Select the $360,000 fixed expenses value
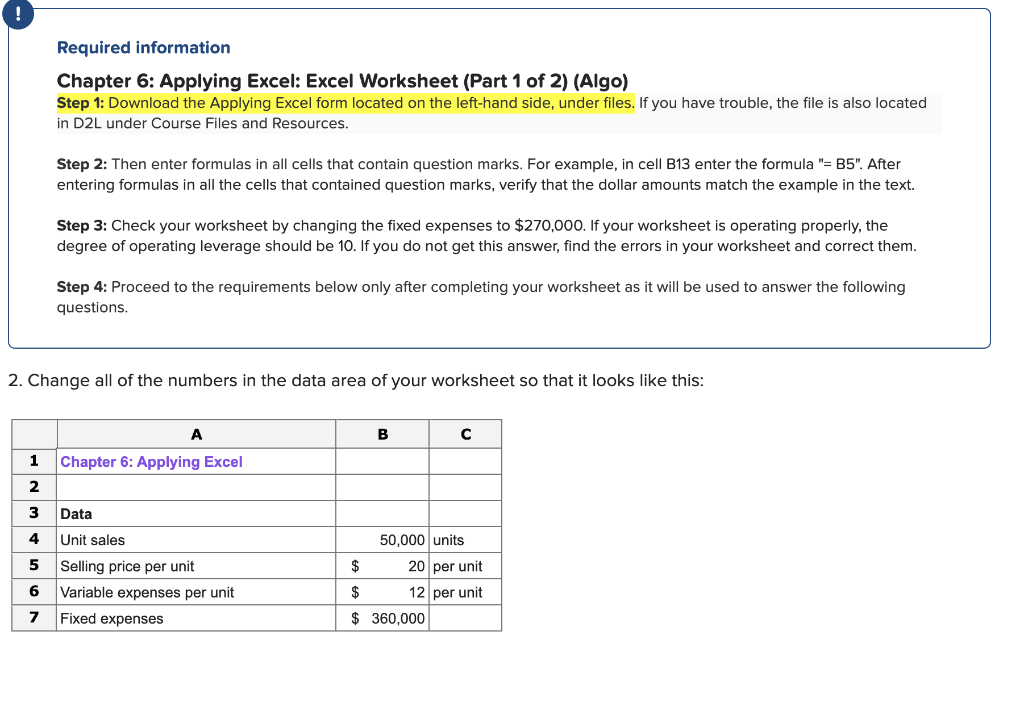This screenshot has width=1024, height=719. click(x=382, y=617)
